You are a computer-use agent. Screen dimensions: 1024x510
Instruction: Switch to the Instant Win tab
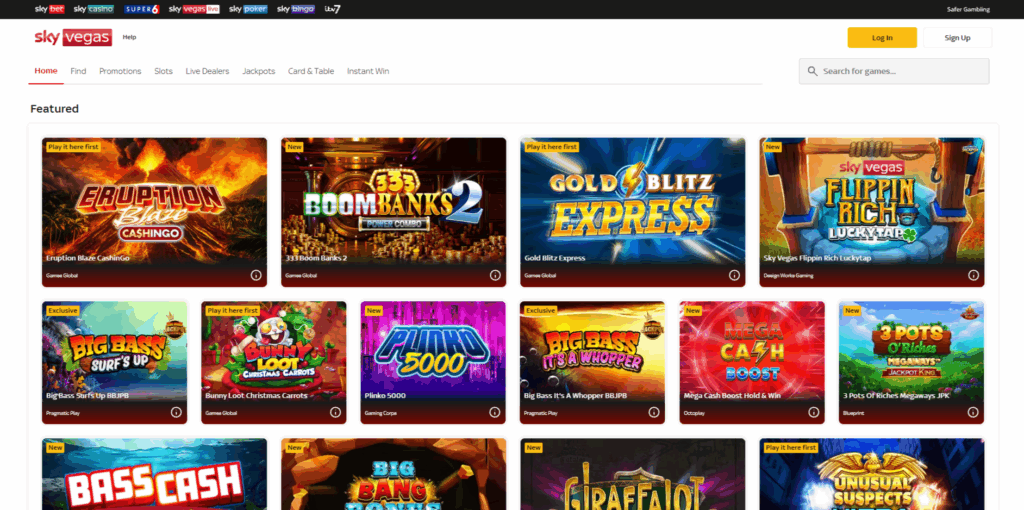pyautogui.click(x=368, y=71)
